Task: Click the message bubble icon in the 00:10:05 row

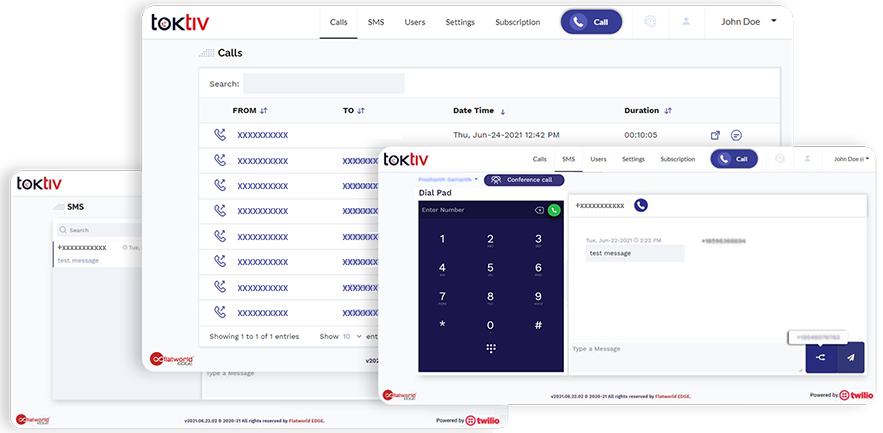Action: [736, 135]
